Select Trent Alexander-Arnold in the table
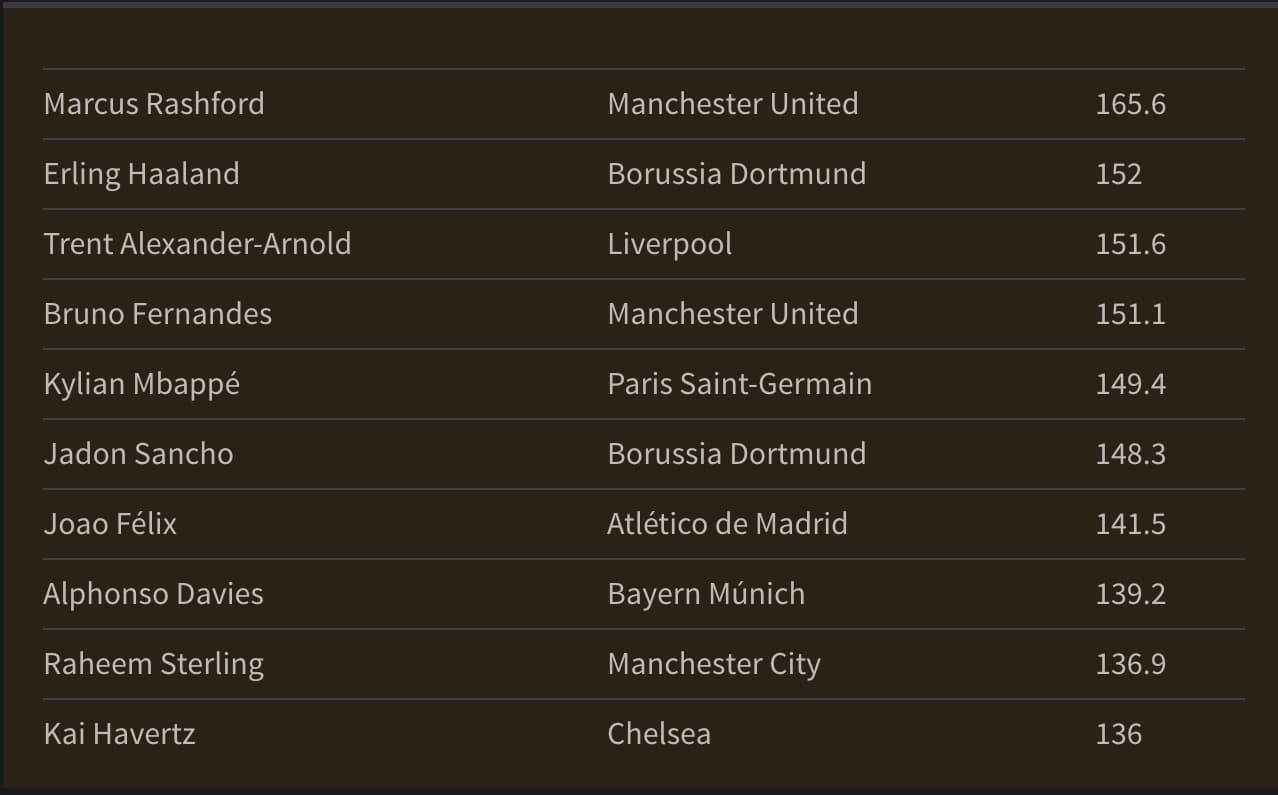The image size is (1278, 795). click(x=198, y=244)
